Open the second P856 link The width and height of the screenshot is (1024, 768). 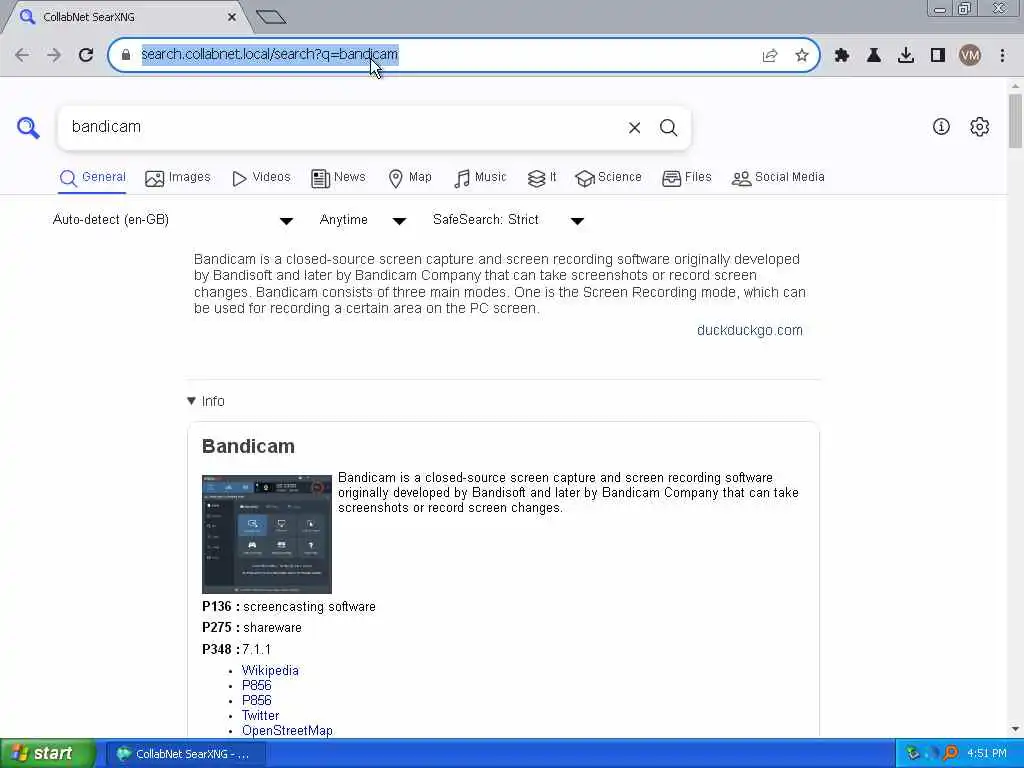(257, 701)
